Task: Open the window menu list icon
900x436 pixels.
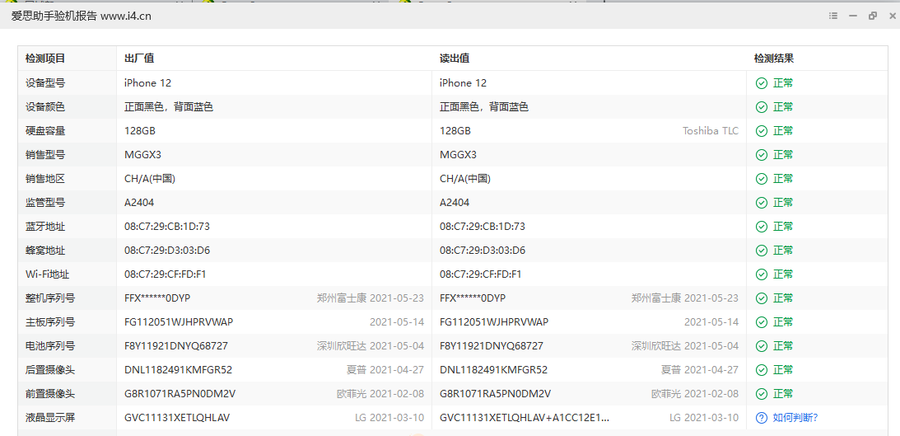Action: tap(833, 16)
